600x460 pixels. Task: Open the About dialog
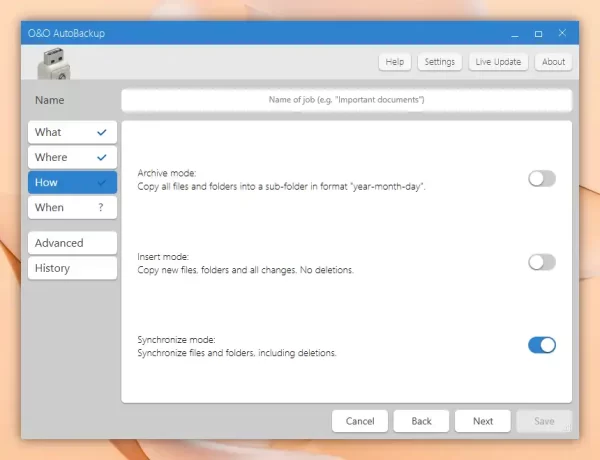pyautogui.click(x=553, y=62)
